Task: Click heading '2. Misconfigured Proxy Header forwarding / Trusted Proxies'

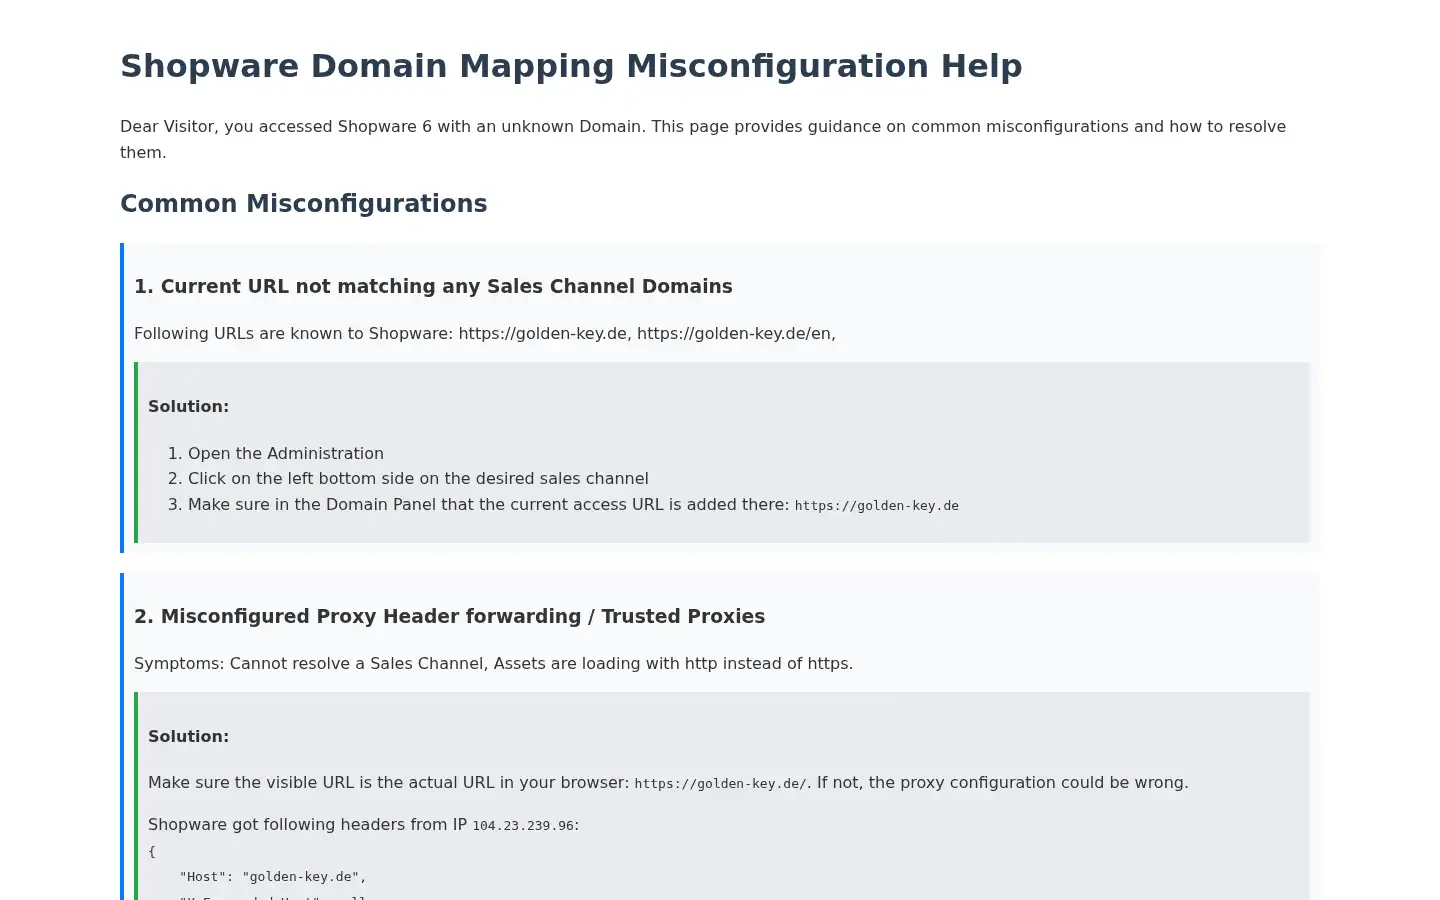Action: pos(449,616)
